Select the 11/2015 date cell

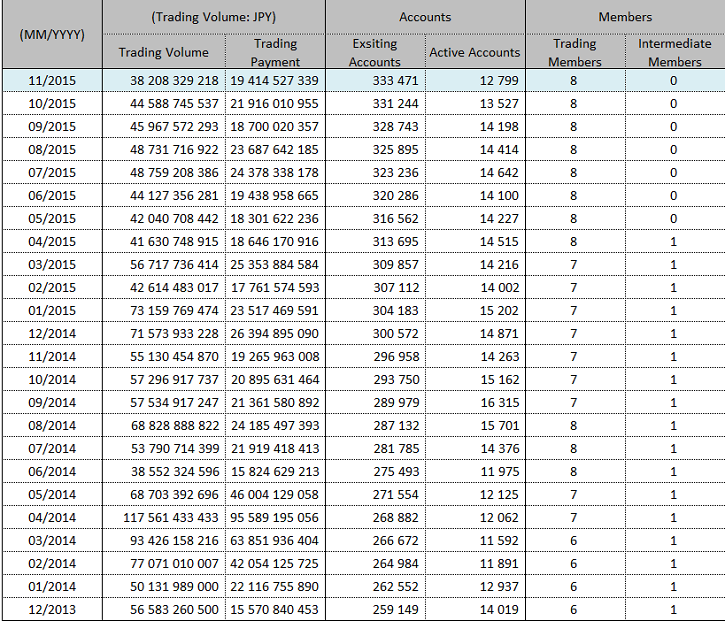(x=52, y=80)
